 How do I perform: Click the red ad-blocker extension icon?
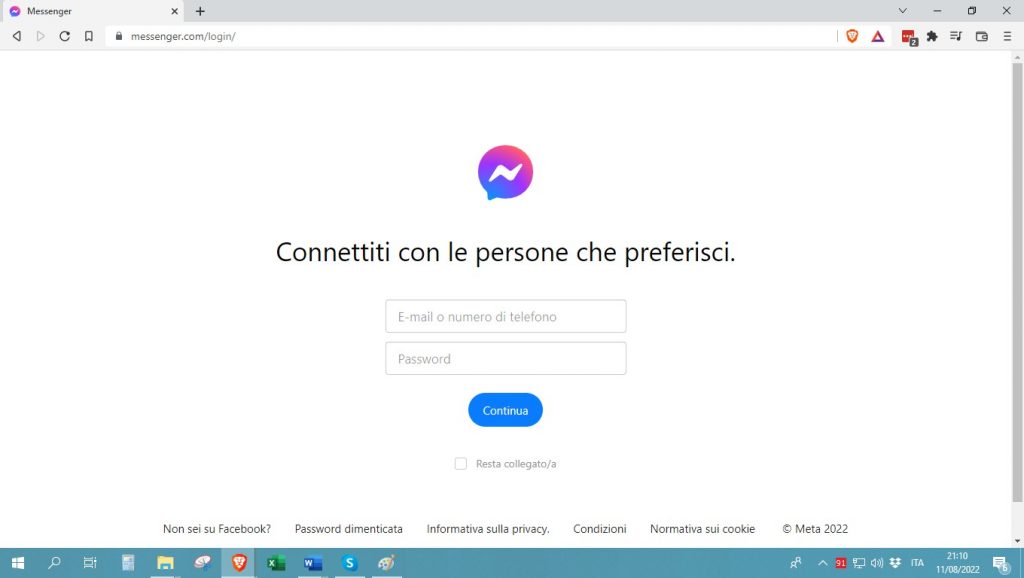coord(907,36)
